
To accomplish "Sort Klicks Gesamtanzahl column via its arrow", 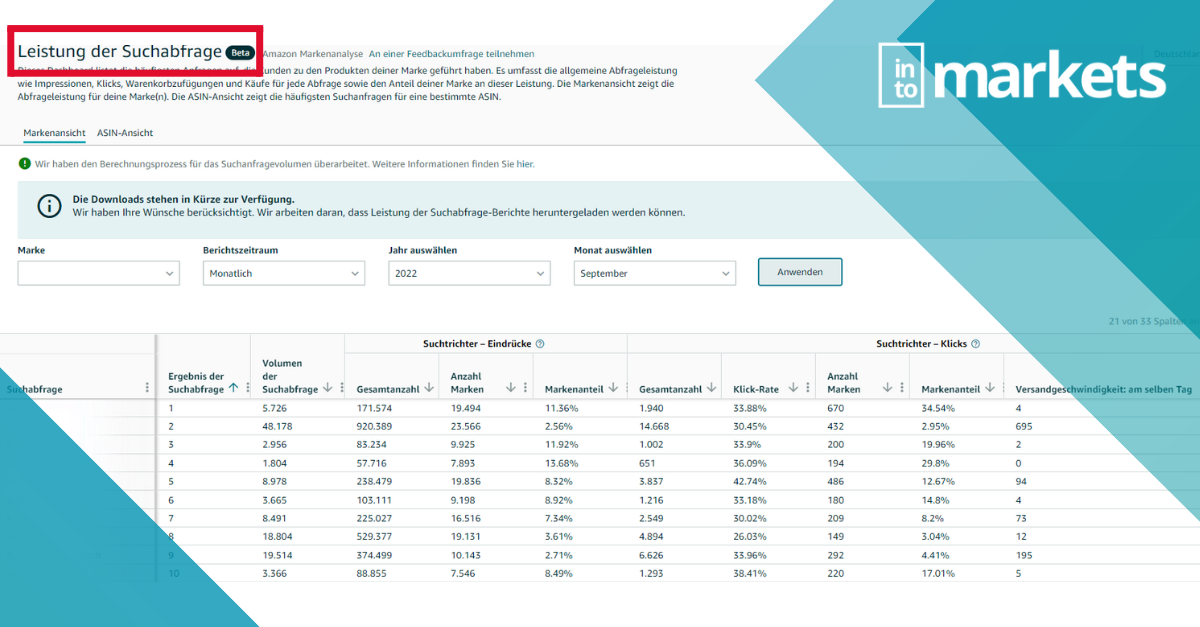I will pyautogui.click(x=711, y=388).
